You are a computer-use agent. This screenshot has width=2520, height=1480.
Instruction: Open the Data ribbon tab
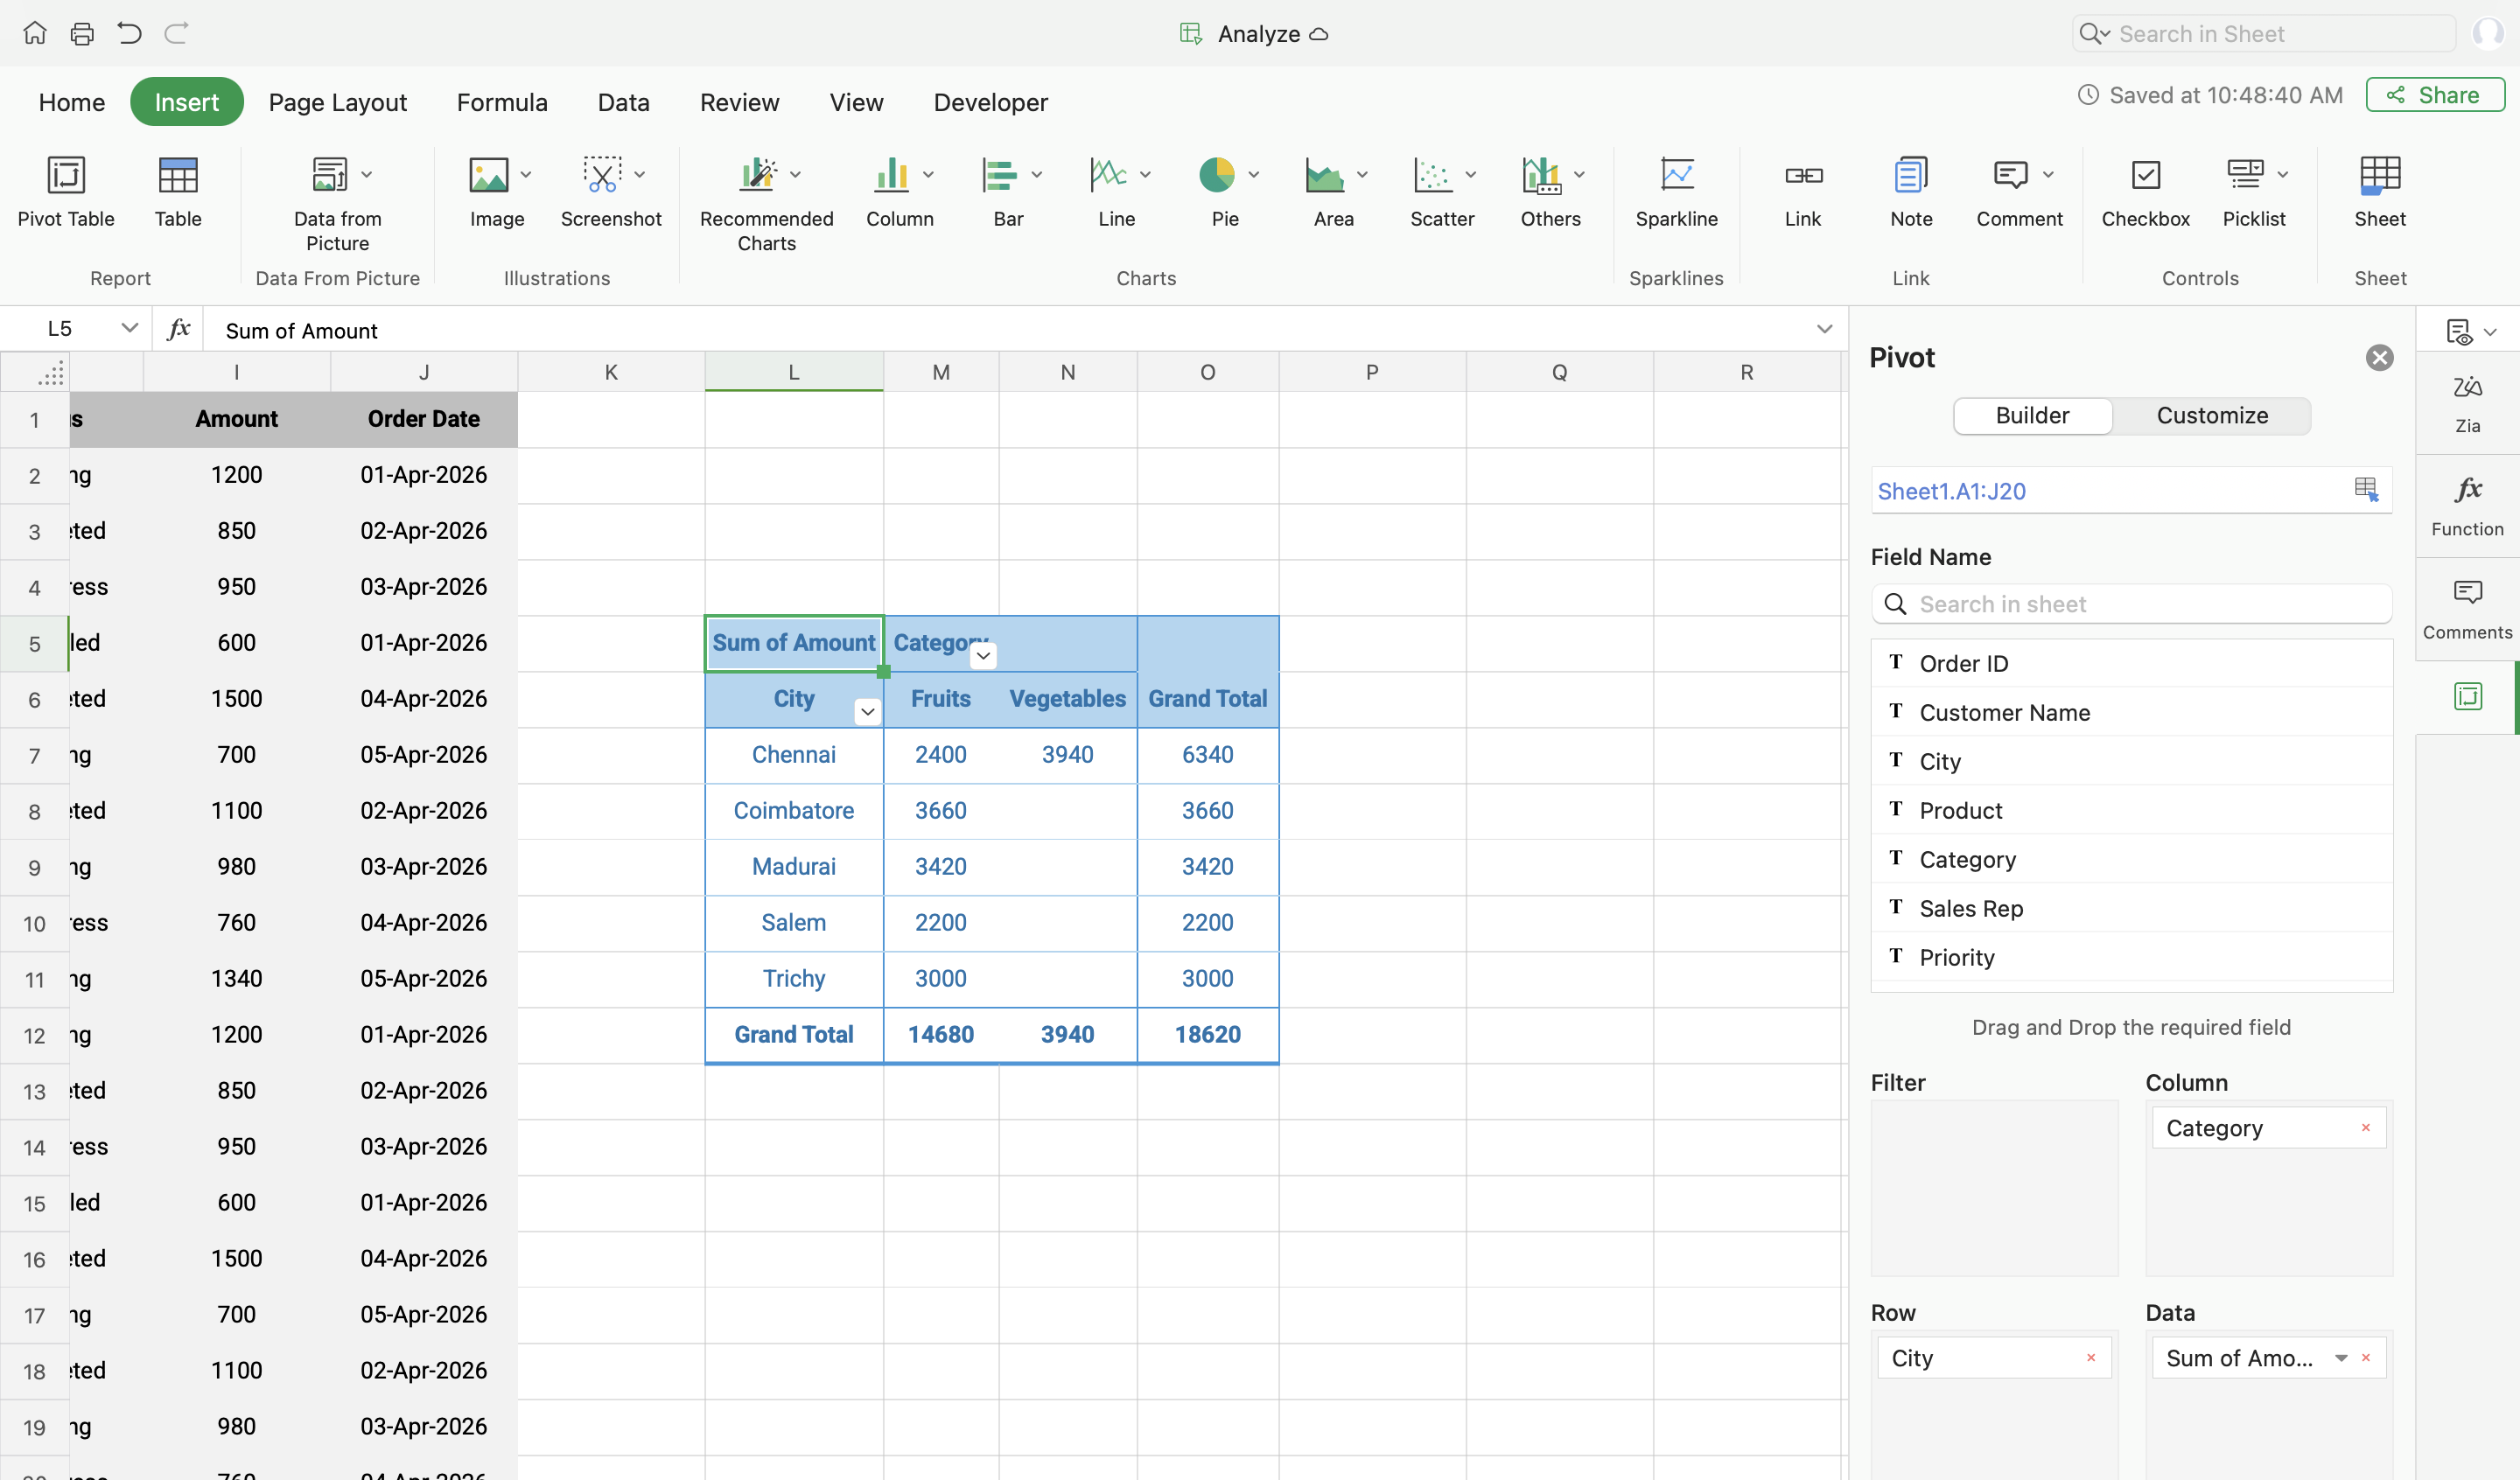pos(623,102)
